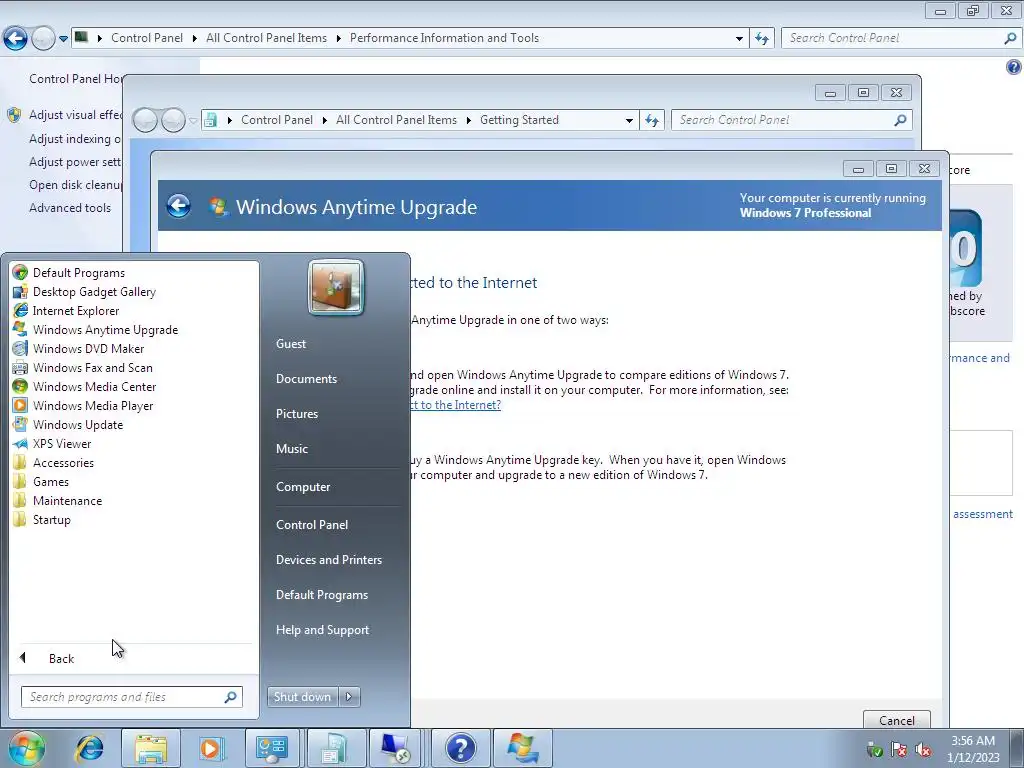Viewport: 1024px width, 768px height.
Task: Launch Windows Media Center
Action: coord(95,387)
